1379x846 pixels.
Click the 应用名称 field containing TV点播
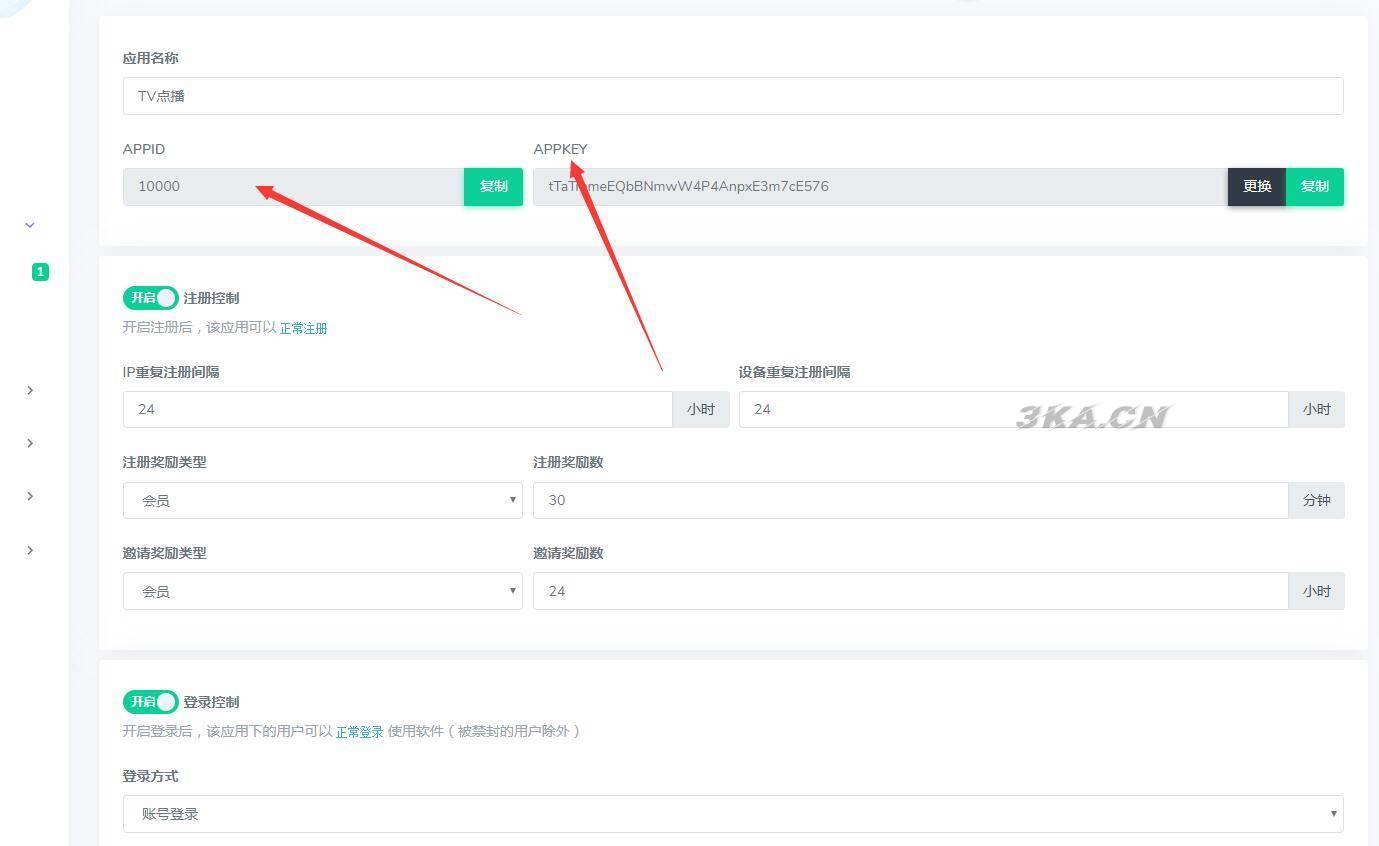pyautogui.click(x=732, y=96)
